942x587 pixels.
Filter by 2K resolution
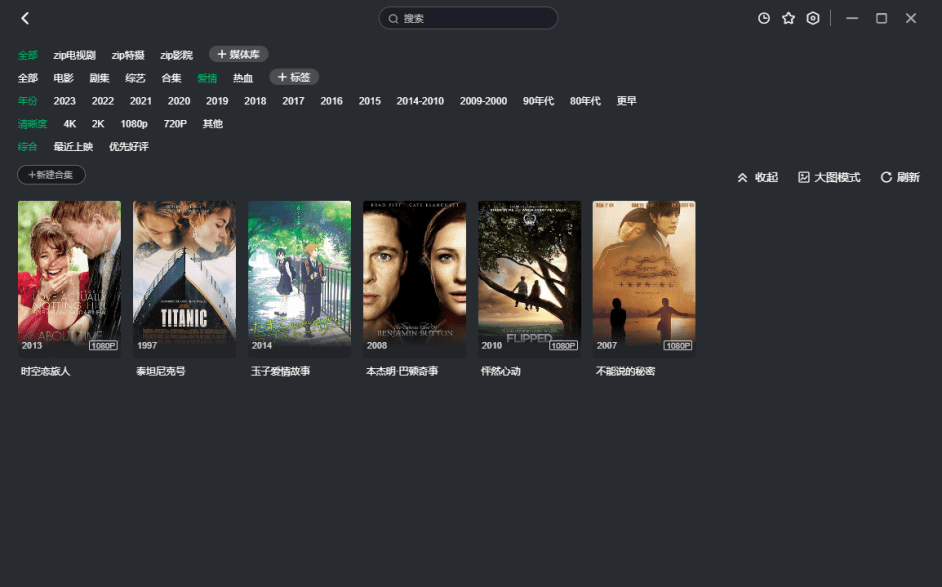(98, 124)
